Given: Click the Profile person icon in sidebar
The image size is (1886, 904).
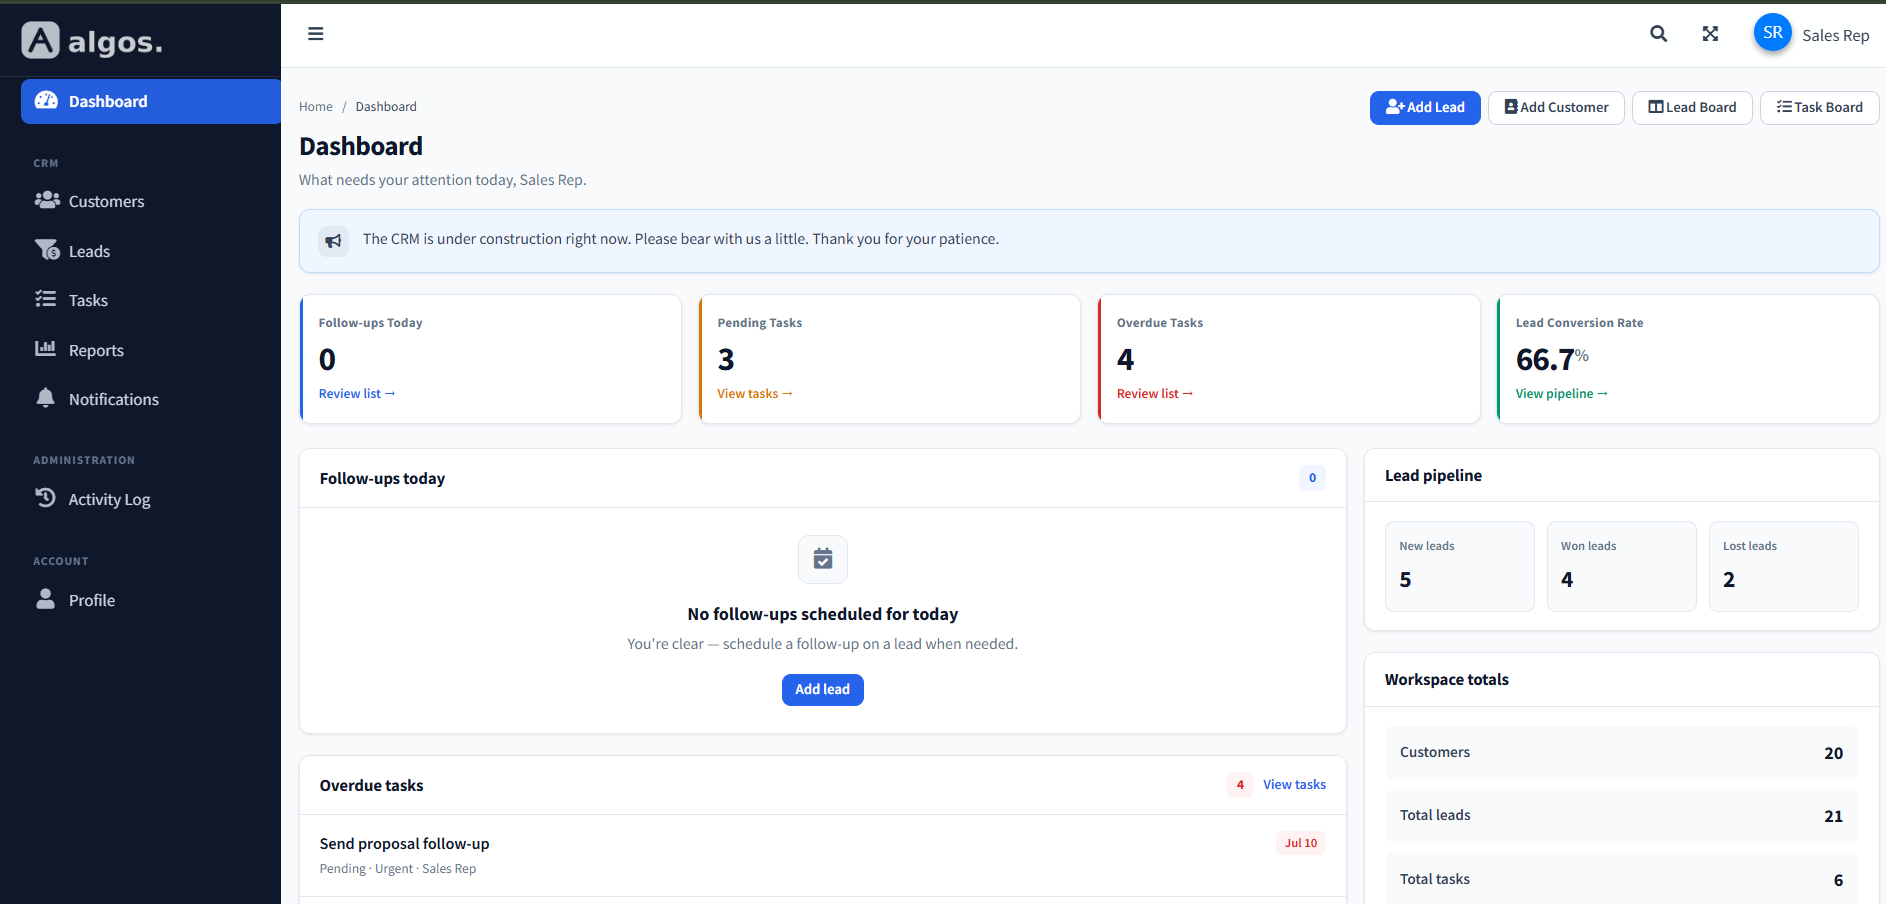Looking at the screenshot, I should point(46,599).
